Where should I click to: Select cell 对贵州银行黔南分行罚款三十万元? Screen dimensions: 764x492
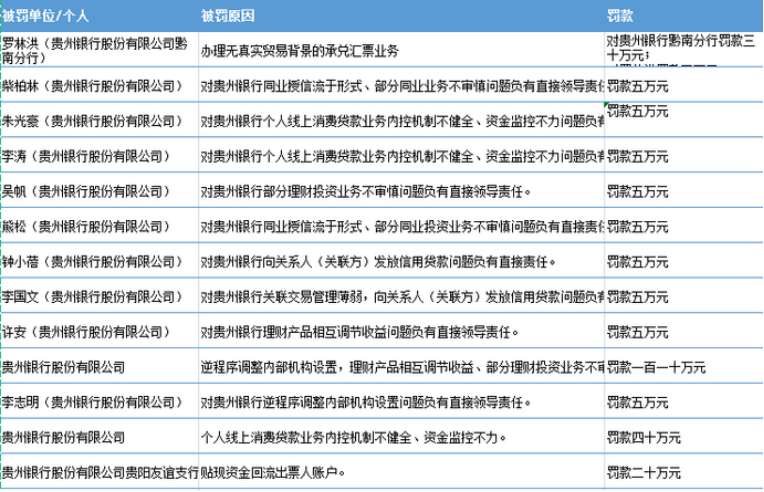click(x=684, y=50)
